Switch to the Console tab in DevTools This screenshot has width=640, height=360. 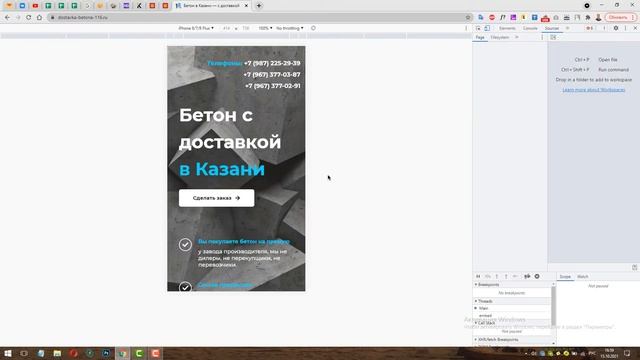(530, 28)
